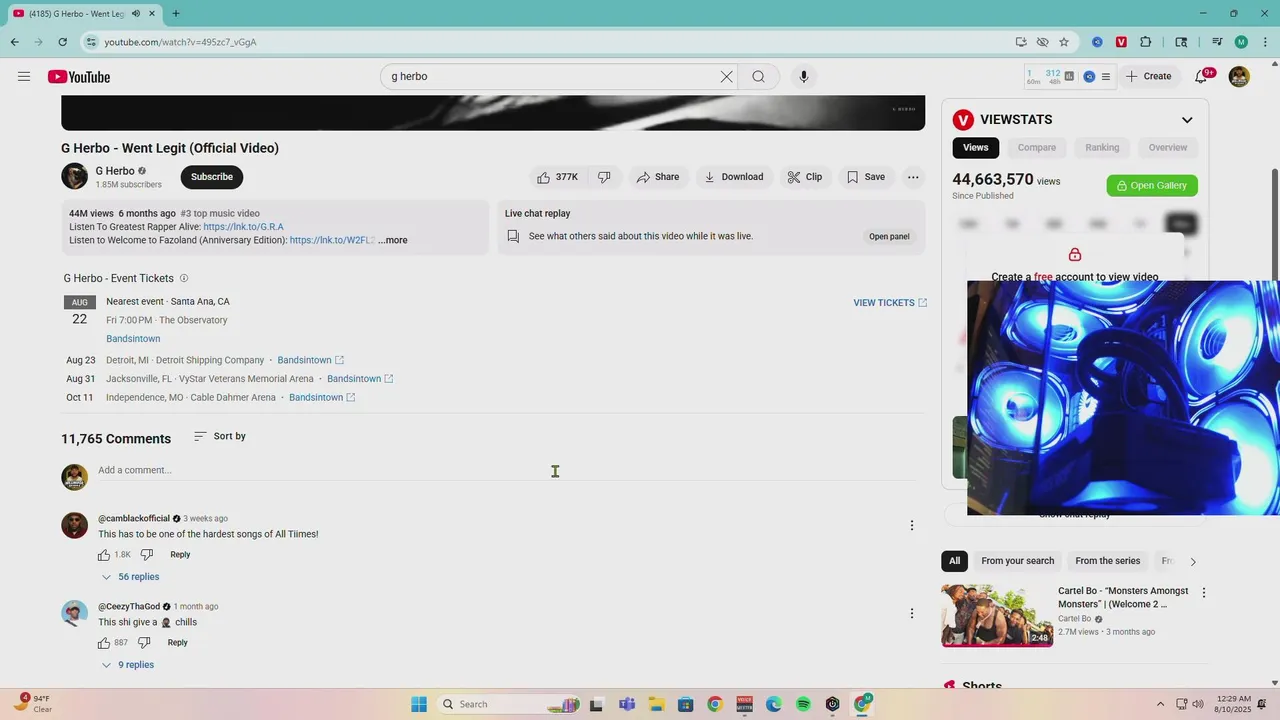The width and height of the screenshot is (1280, 720).
Task: Mute the tab with the tab audio icon
Action: [x=136, y=14]
